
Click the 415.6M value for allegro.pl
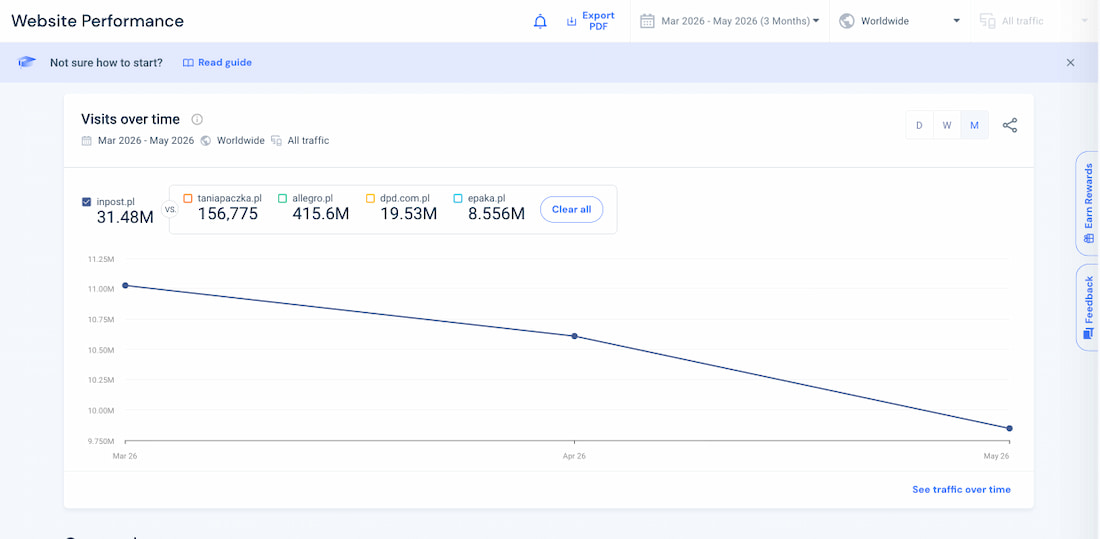point(321,214)
